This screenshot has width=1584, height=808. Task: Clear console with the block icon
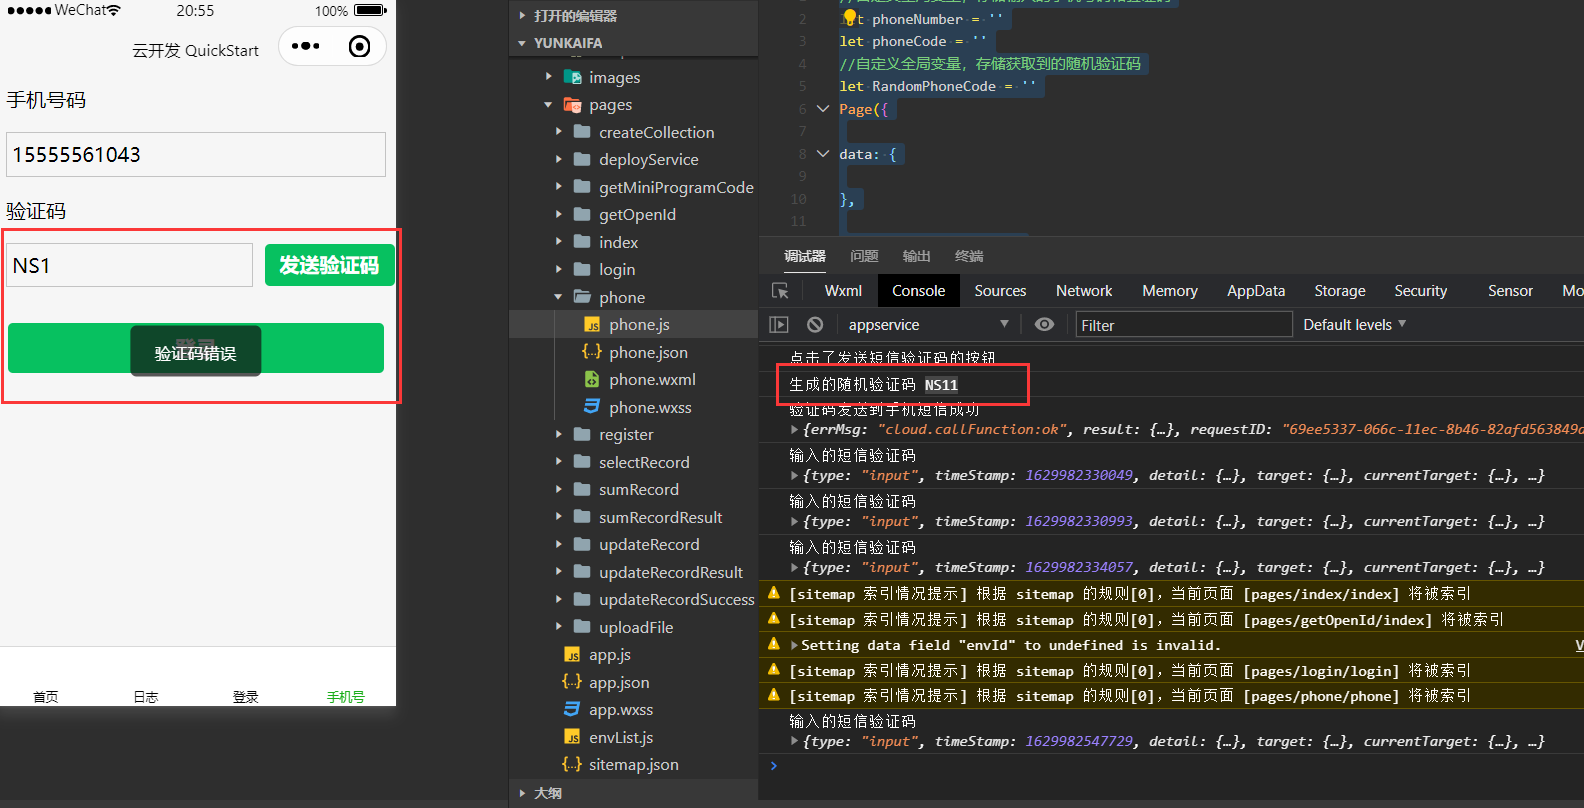pyautogui.click(x=815, y=325)
